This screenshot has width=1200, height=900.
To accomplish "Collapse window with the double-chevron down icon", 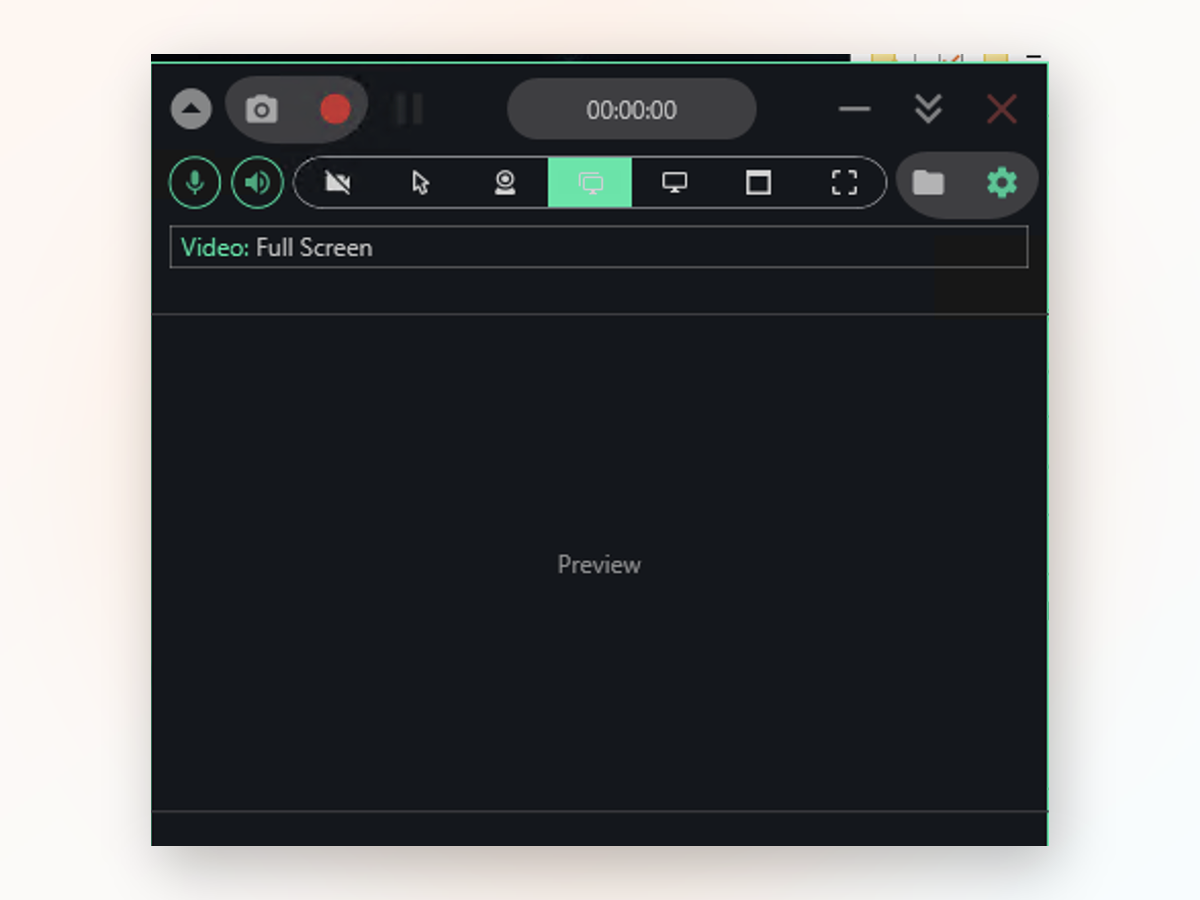I will point(928,109).
